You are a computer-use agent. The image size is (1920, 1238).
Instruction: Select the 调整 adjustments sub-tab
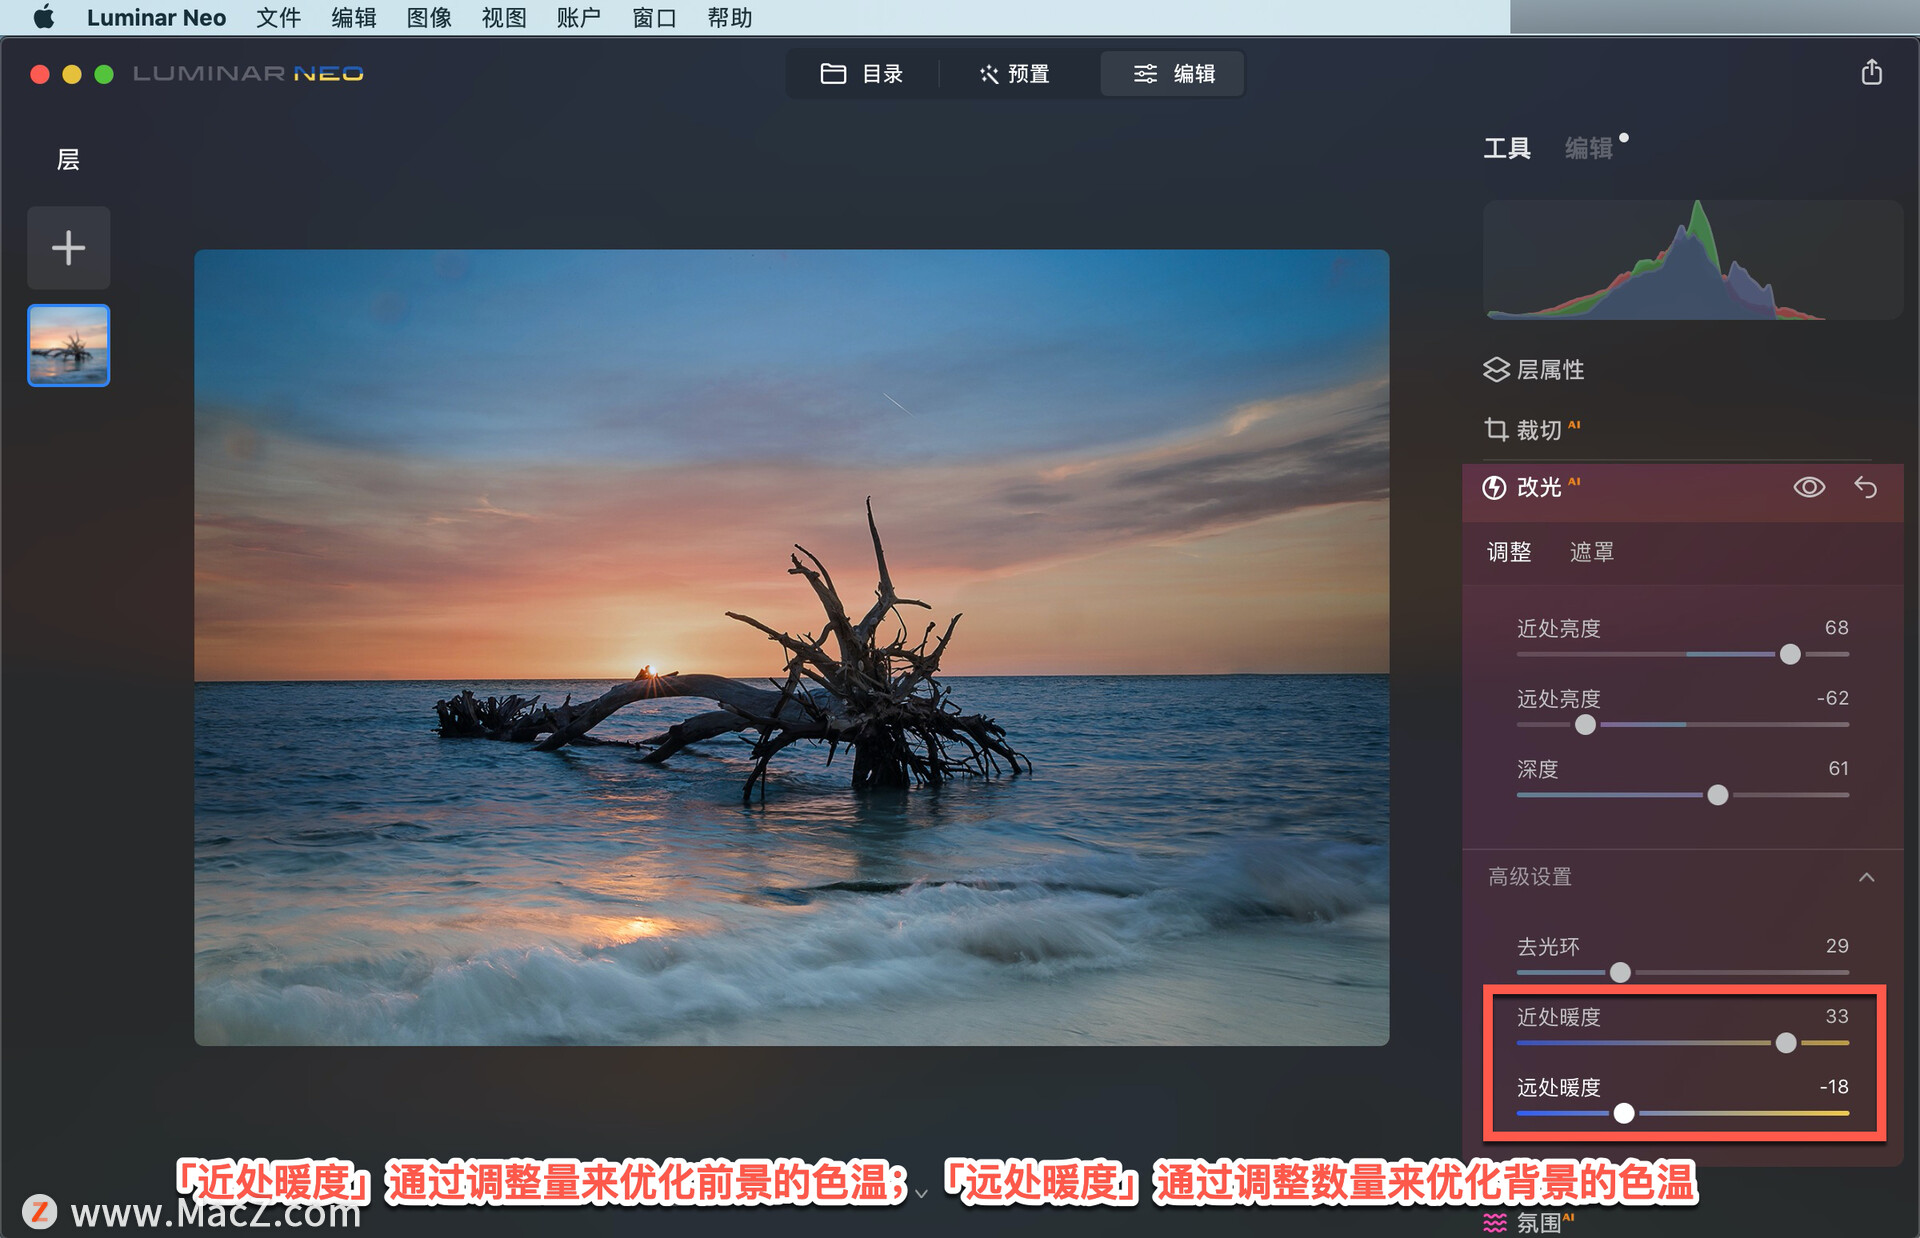pyautogui.click(x=1509, y=552)
